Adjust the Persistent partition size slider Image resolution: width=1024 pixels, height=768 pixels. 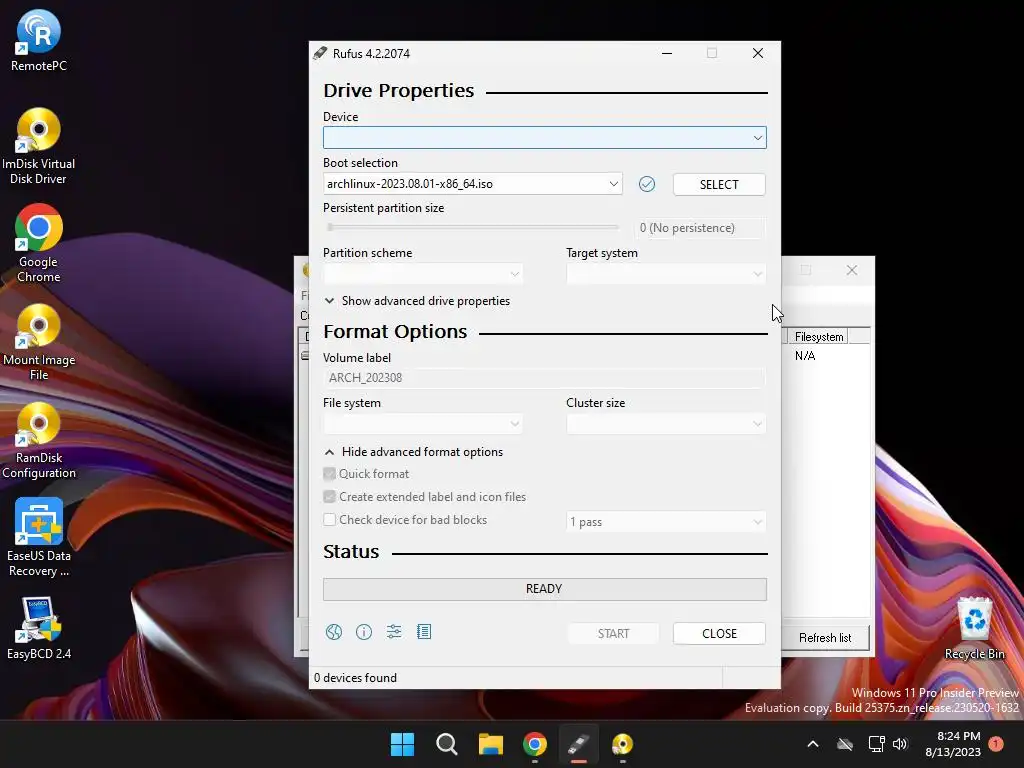[x=473, y=227]
